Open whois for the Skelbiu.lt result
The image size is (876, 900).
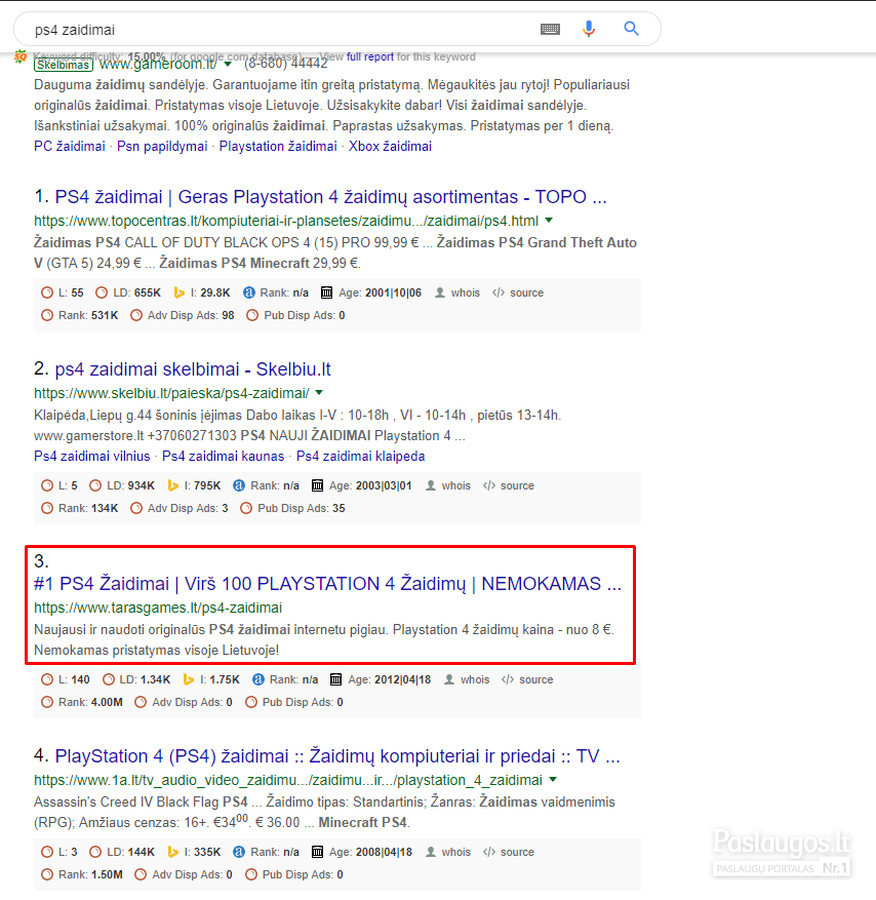tap(448, 486)
